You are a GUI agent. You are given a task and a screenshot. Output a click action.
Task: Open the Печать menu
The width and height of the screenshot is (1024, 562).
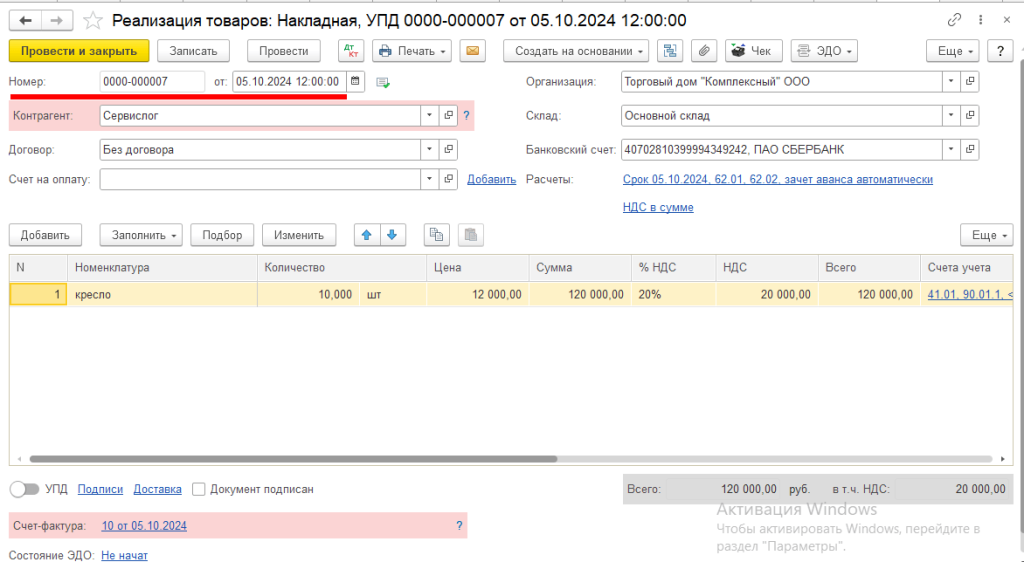coord(412,51)
